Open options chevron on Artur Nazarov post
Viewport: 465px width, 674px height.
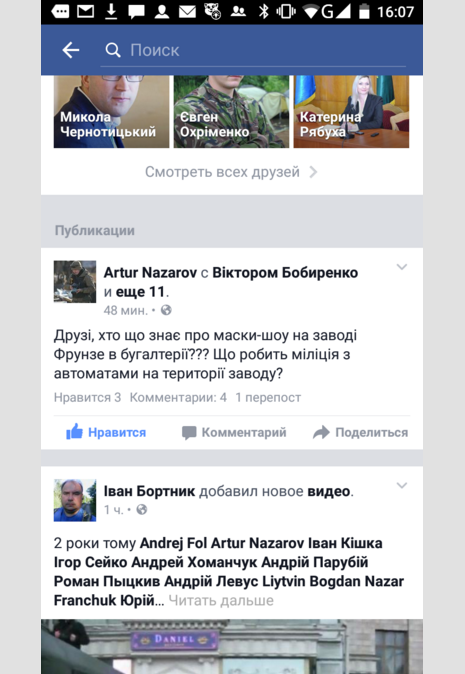click(x=402, y=267)
